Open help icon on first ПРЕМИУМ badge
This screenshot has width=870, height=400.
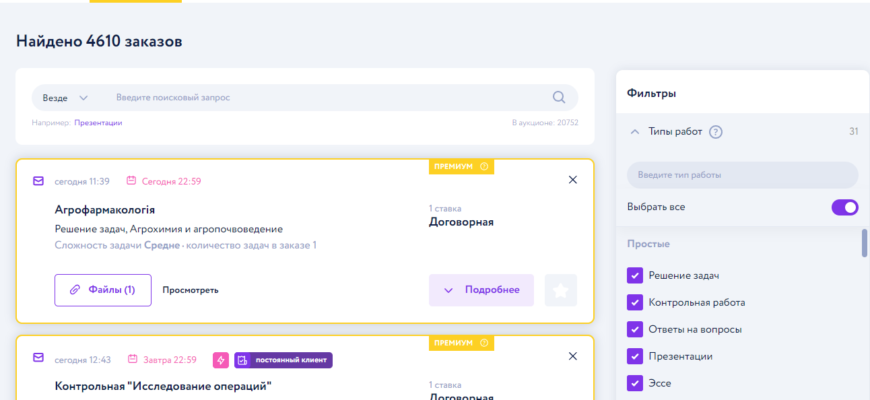pyautogui.click(x=484, y=166)
